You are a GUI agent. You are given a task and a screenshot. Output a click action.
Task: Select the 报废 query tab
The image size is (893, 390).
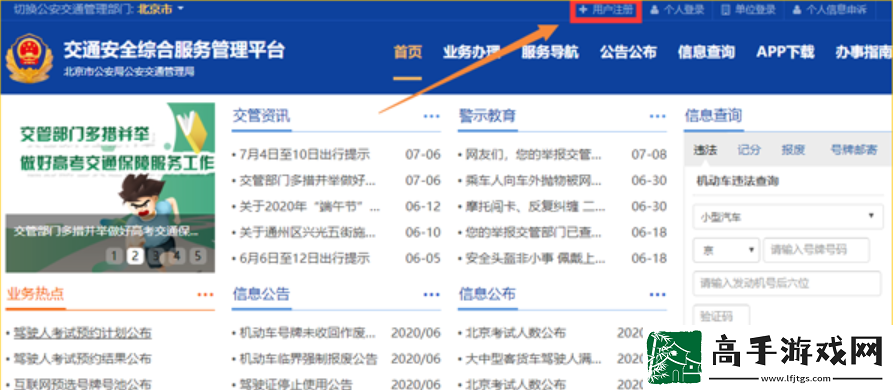(793, 150)
